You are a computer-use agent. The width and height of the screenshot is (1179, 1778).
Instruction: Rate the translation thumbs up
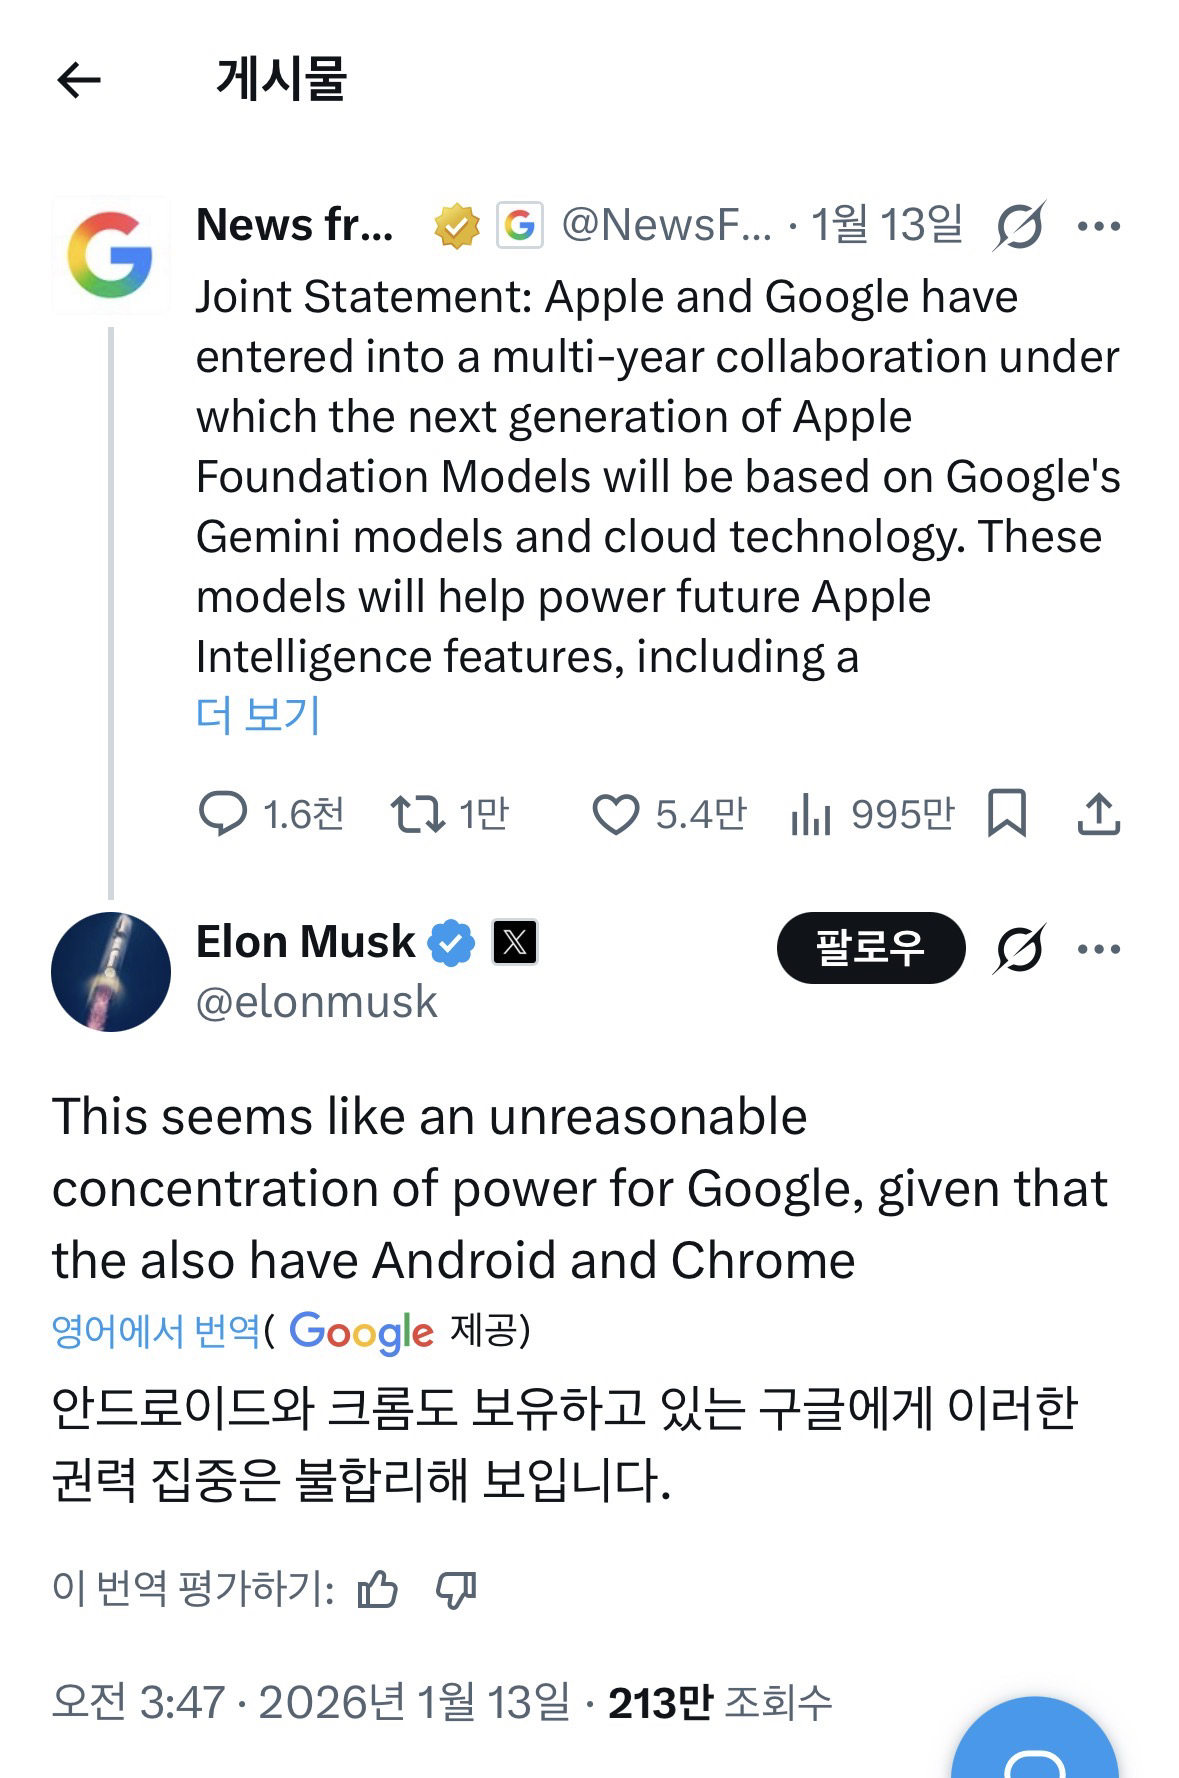378,1589
